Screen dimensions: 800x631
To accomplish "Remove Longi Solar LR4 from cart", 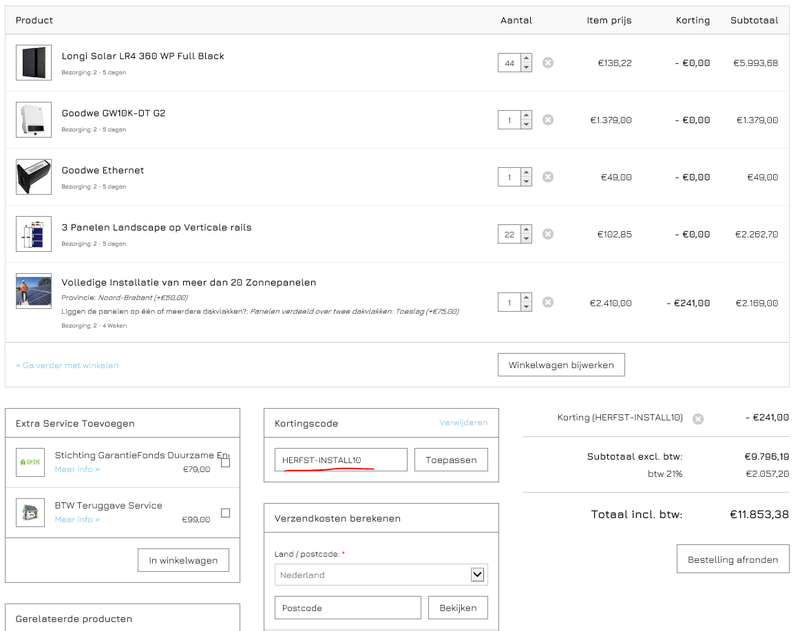I will (548, 63).
